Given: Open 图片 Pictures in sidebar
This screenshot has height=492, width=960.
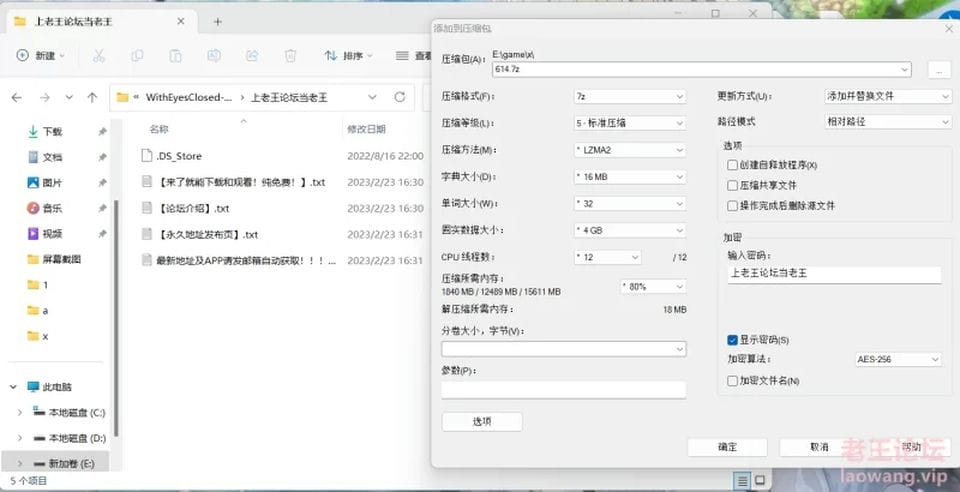Looking at the screenshot, I should 52,182.
